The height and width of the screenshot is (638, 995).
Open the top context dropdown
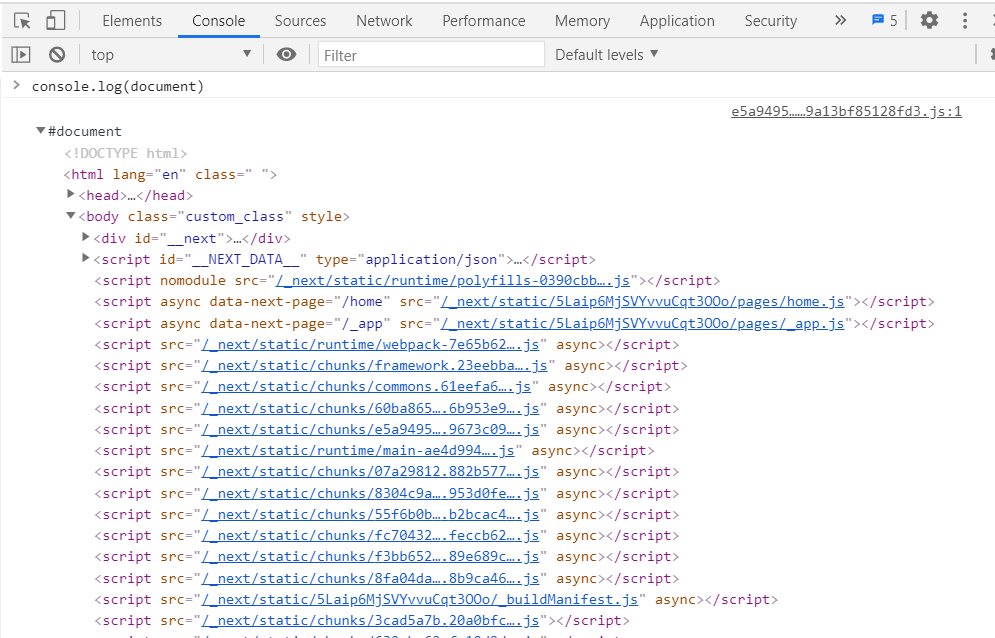pos(171,55)
